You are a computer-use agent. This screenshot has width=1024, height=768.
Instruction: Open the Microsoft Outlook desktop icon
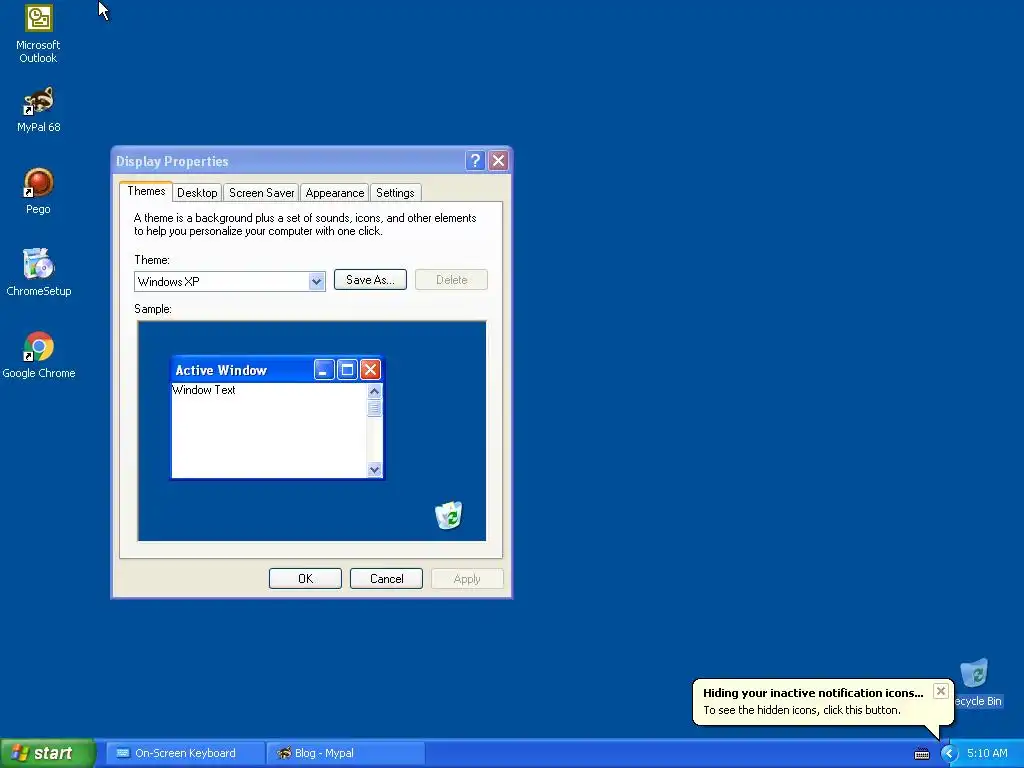[39, 34]
